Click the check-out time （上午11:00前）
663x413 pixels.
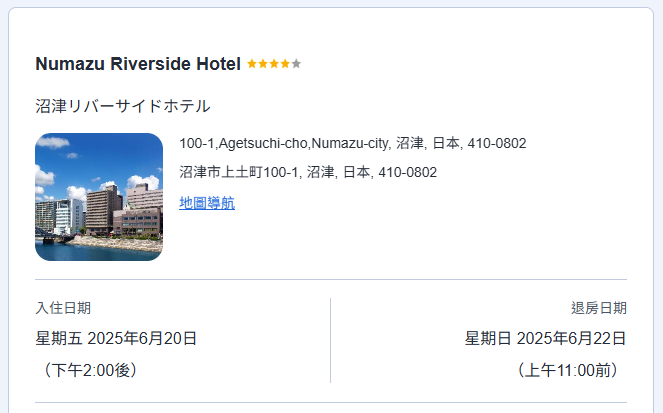(x=567, y=370)
